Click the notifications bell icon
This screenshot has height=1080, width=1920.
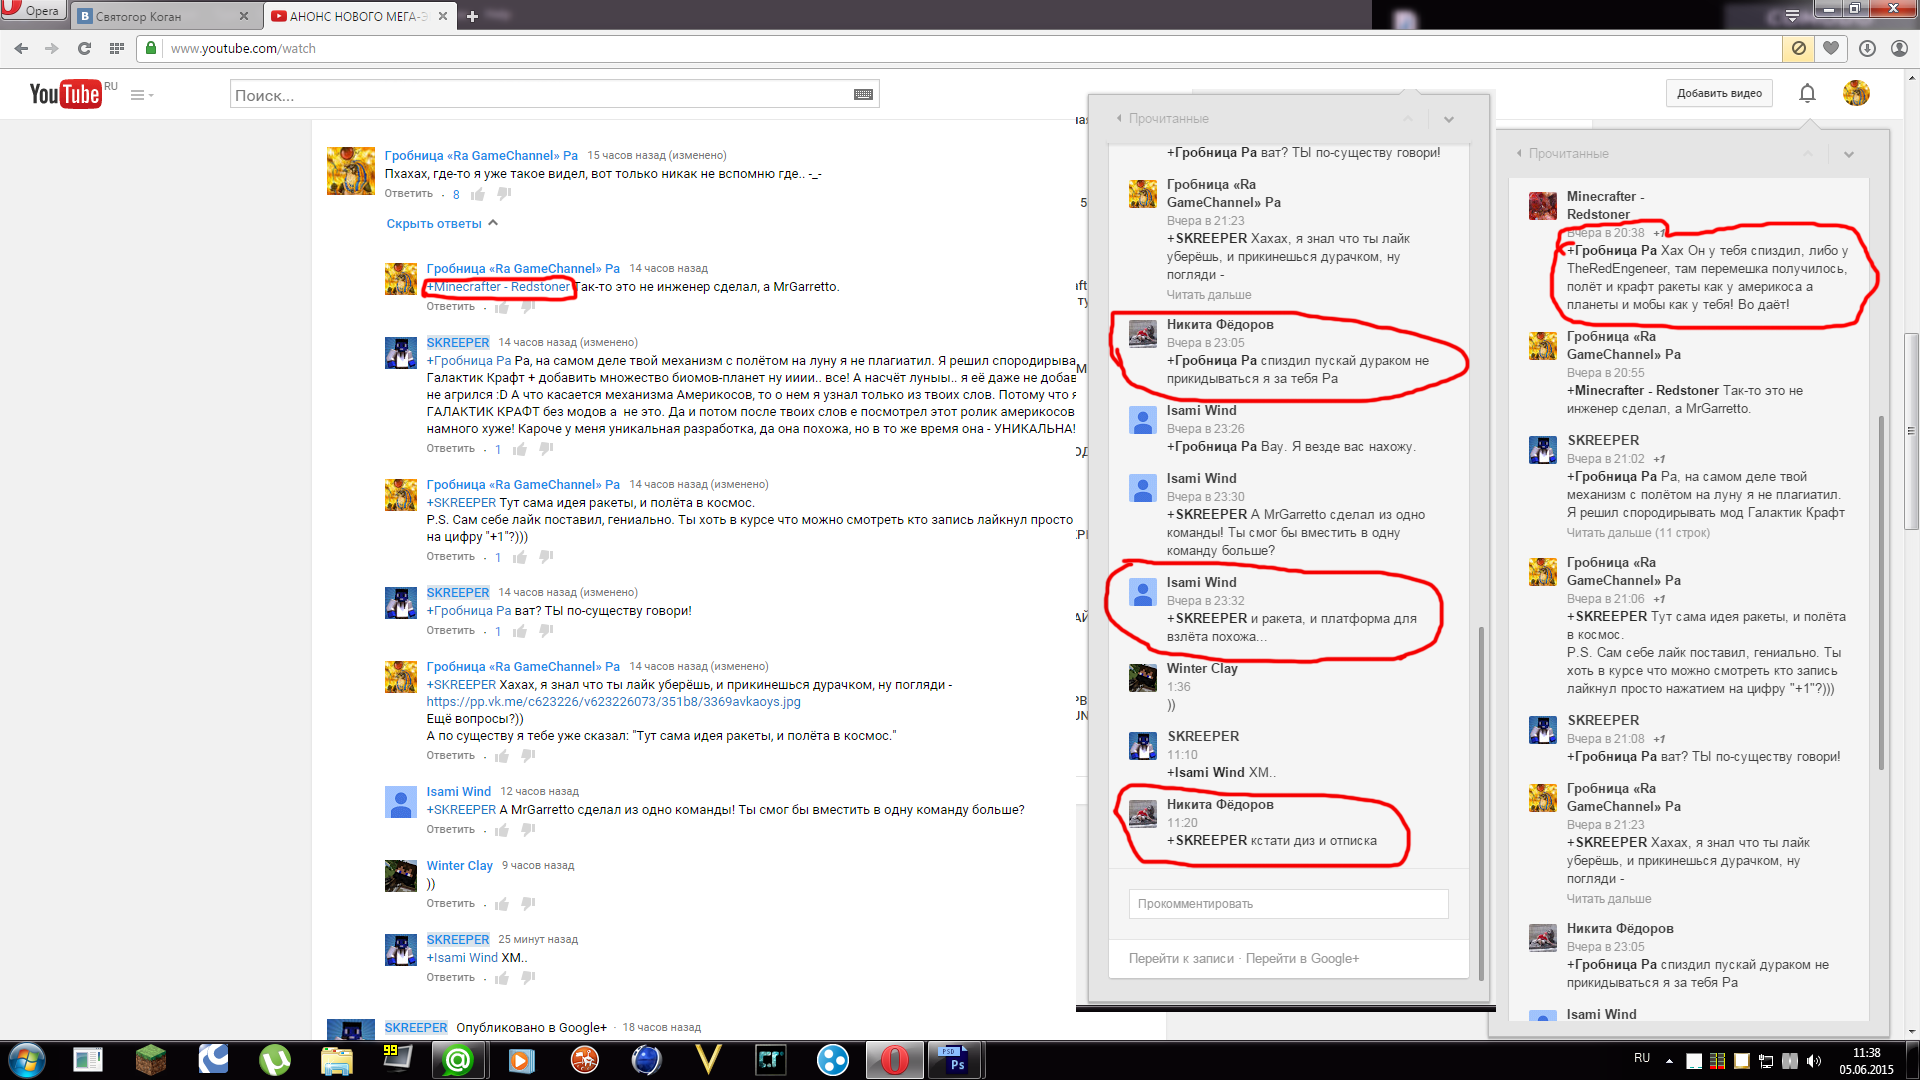point(1807,93)
